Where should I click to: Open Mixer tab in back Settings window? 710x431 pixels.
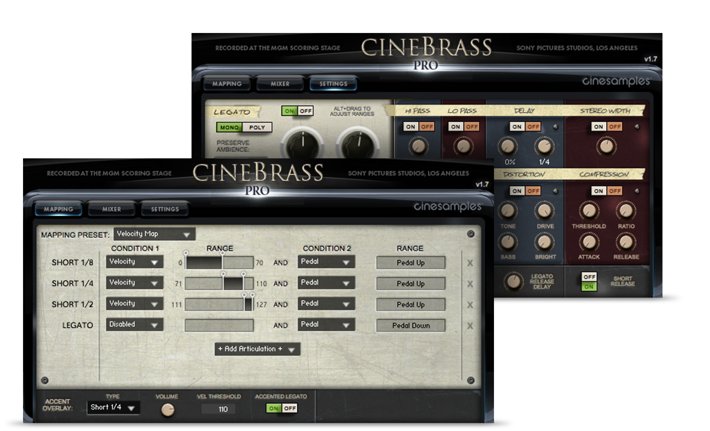[x=280, y=84]
